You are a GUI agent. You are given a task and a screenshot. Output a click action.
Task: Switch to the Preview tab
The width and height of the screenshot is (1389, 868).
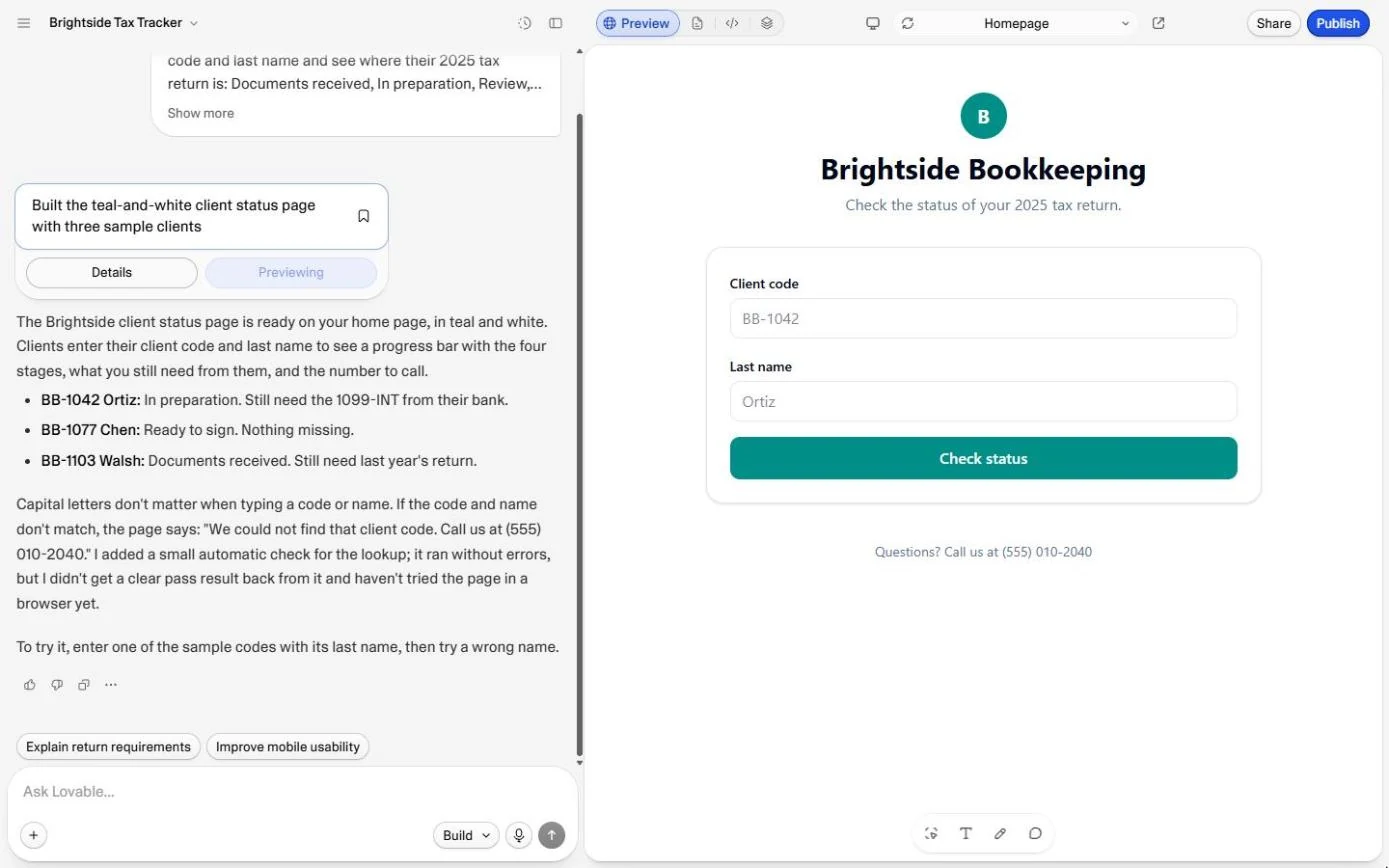638,23
